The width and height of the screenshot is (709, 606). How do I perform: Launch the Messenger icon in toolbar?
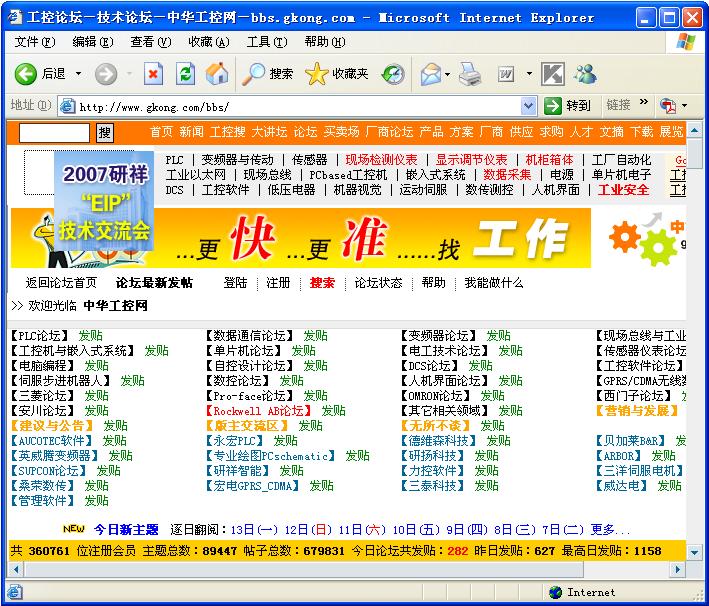[585, 73]
